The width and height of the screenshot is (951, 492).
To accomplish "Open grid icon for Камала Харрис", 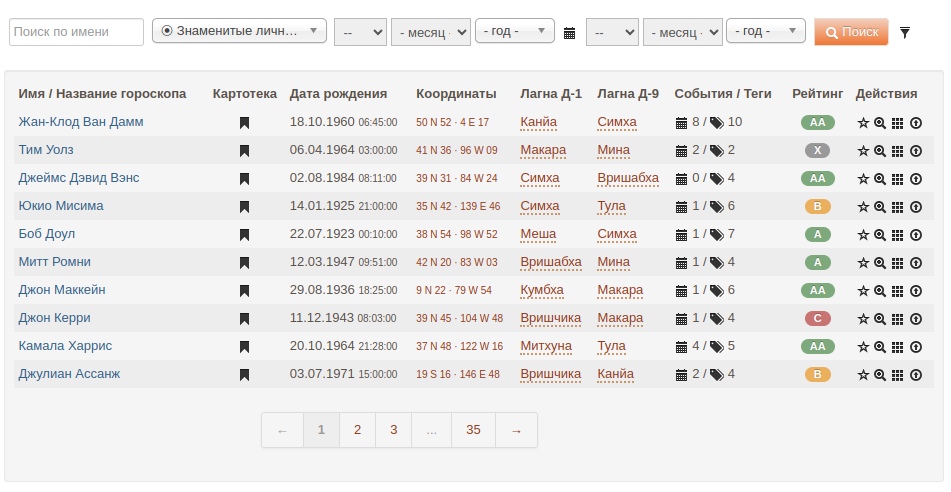I will pos(898,346).
